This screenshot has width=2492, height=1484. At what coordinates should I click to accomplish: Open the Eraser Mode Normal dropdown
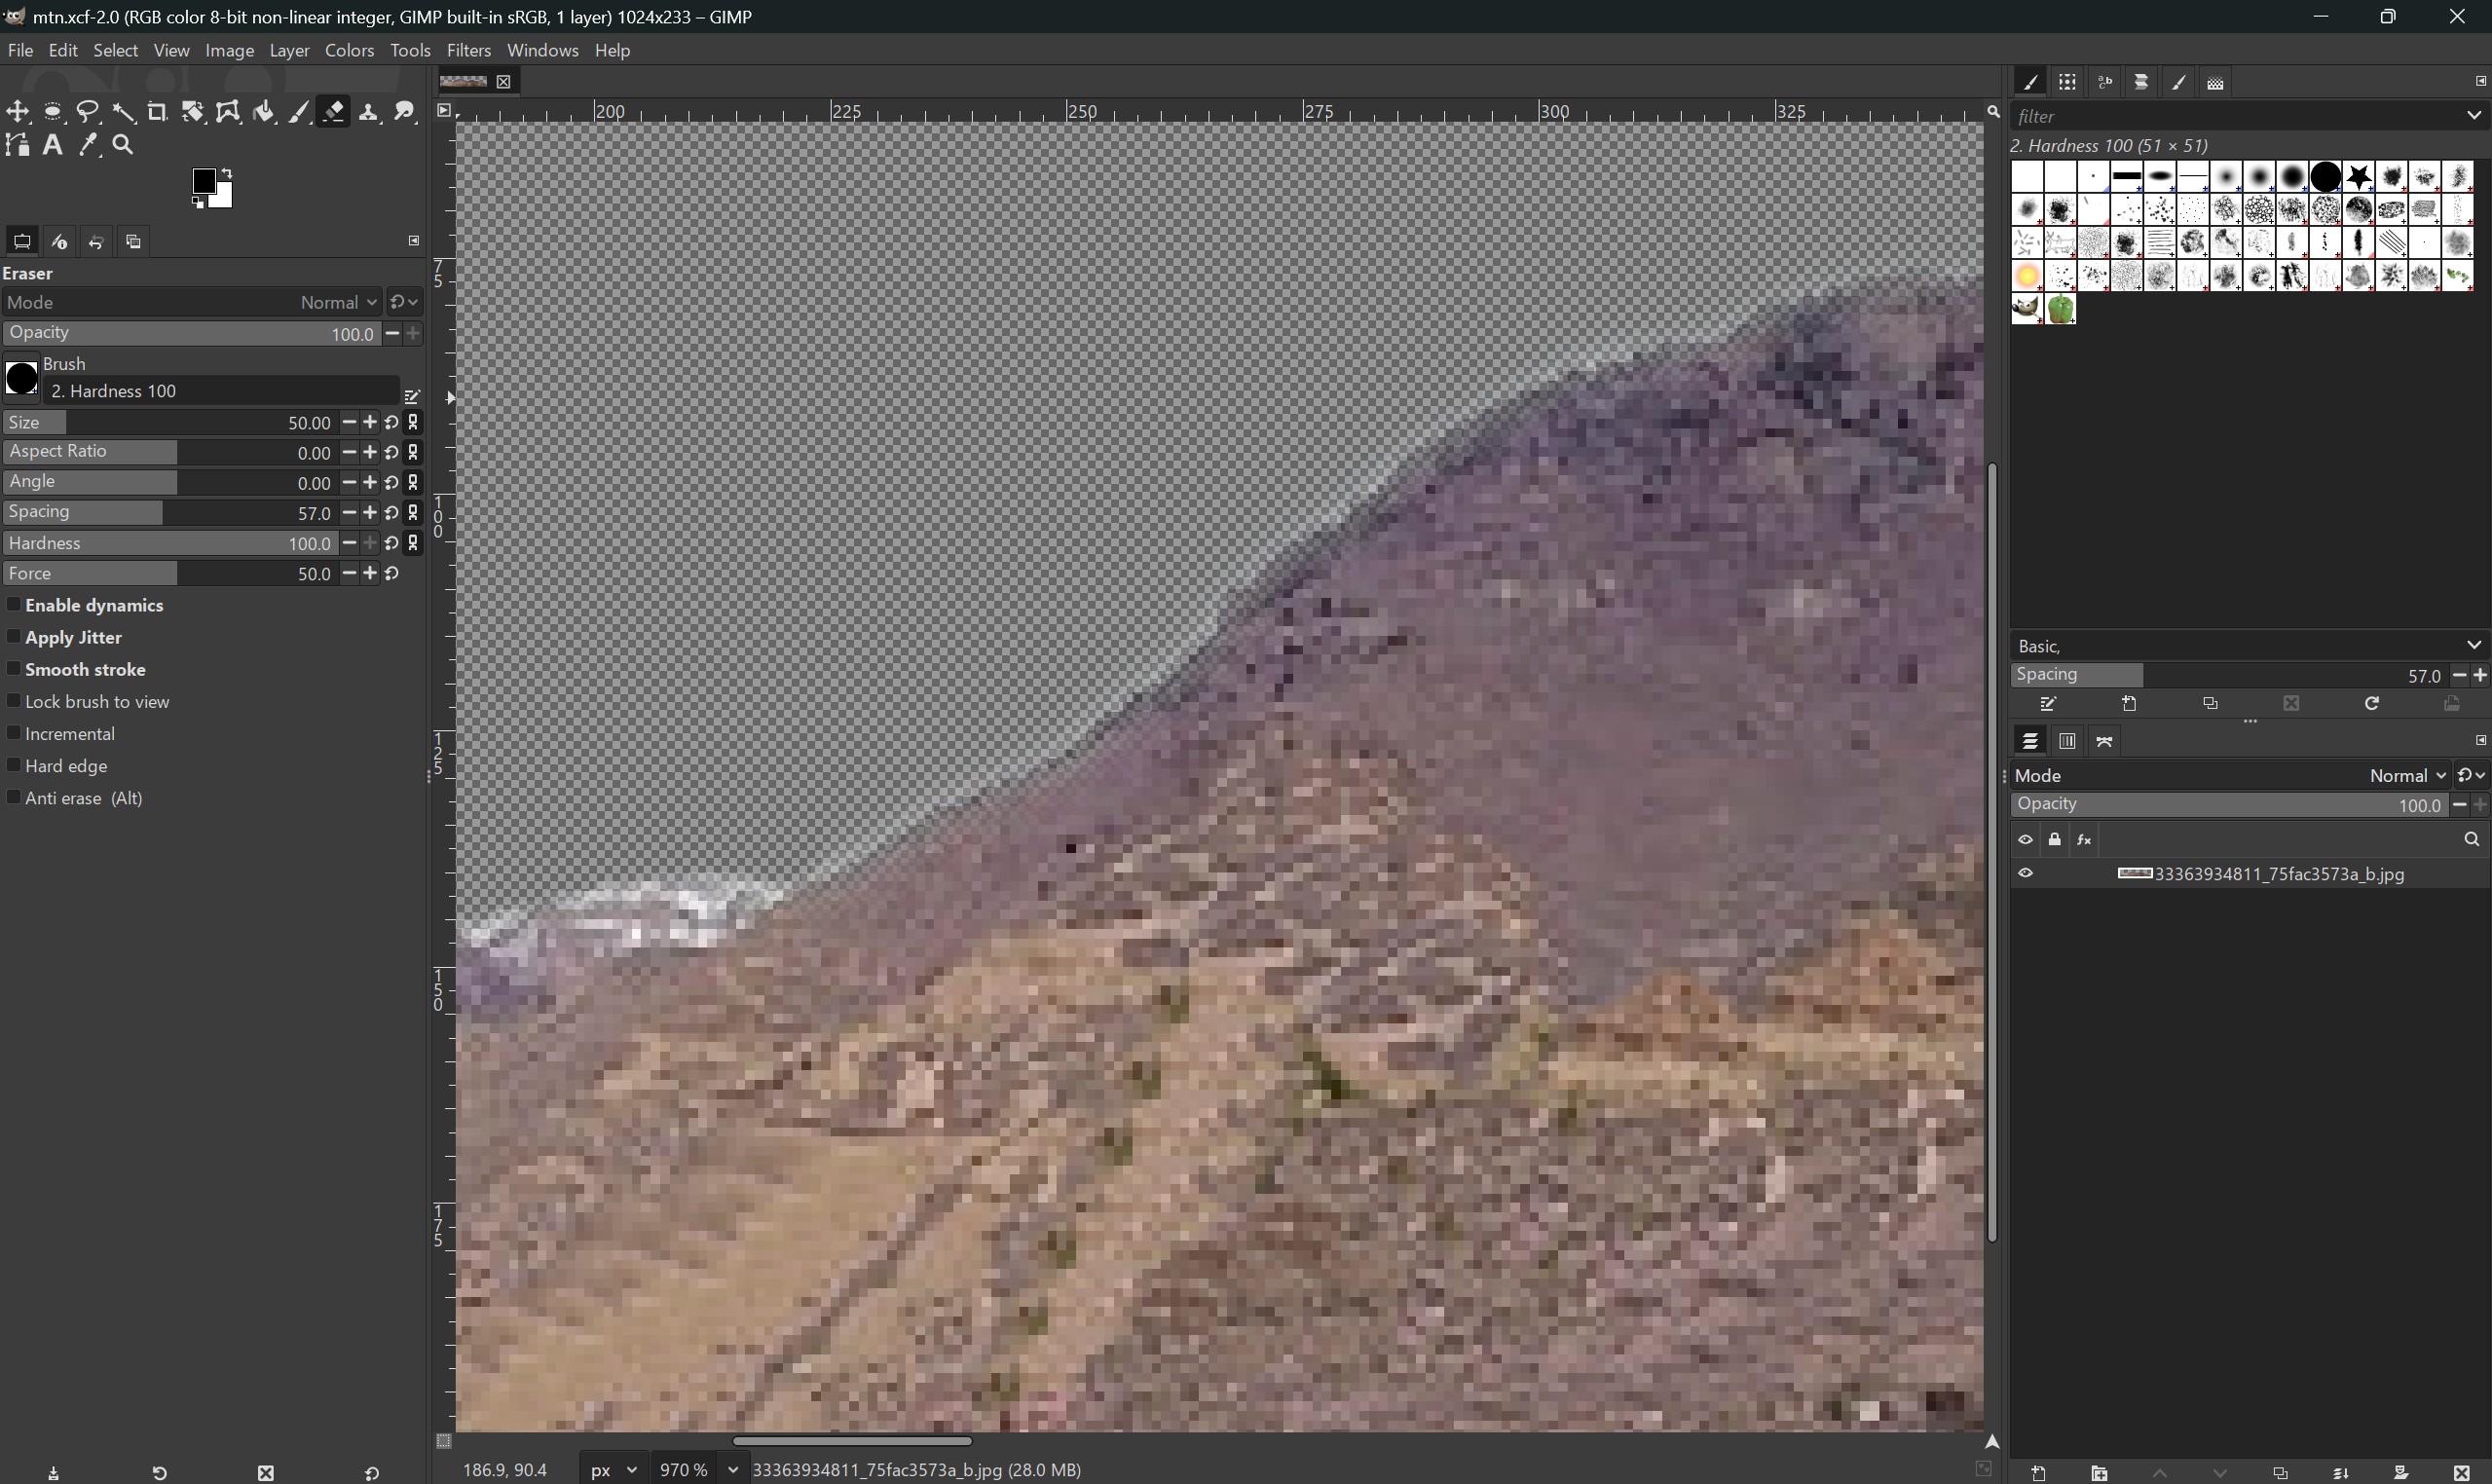pyautogui.click(x=191, y=302)
